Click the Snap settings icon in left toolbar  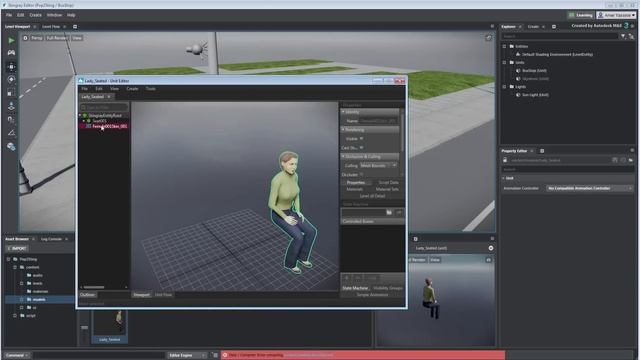pos(11,120)
